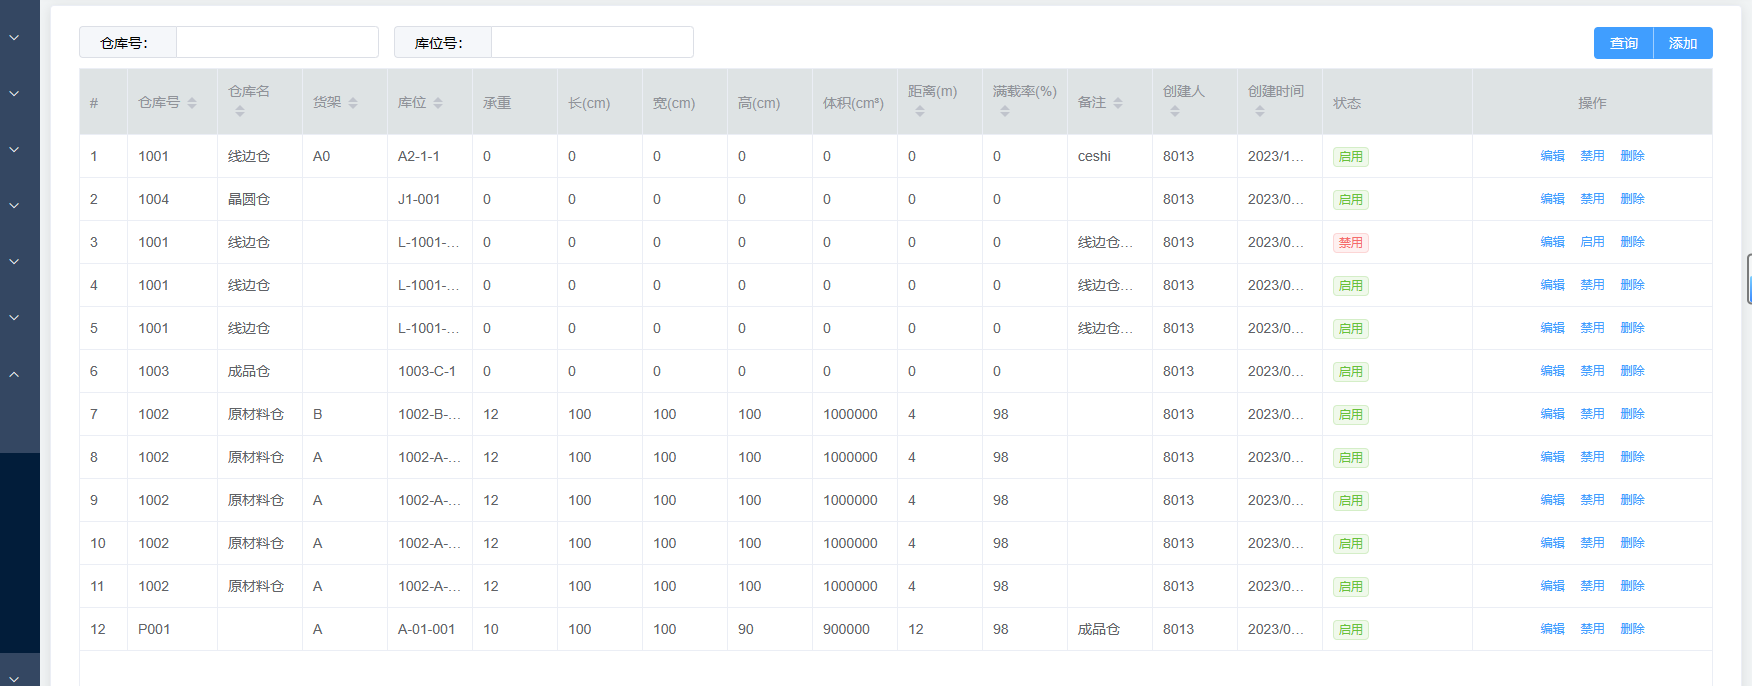Screen dimensions: 1752x686
Task: Edit row 2 warehouse location J1-001
Action: tap(1552, 199)
